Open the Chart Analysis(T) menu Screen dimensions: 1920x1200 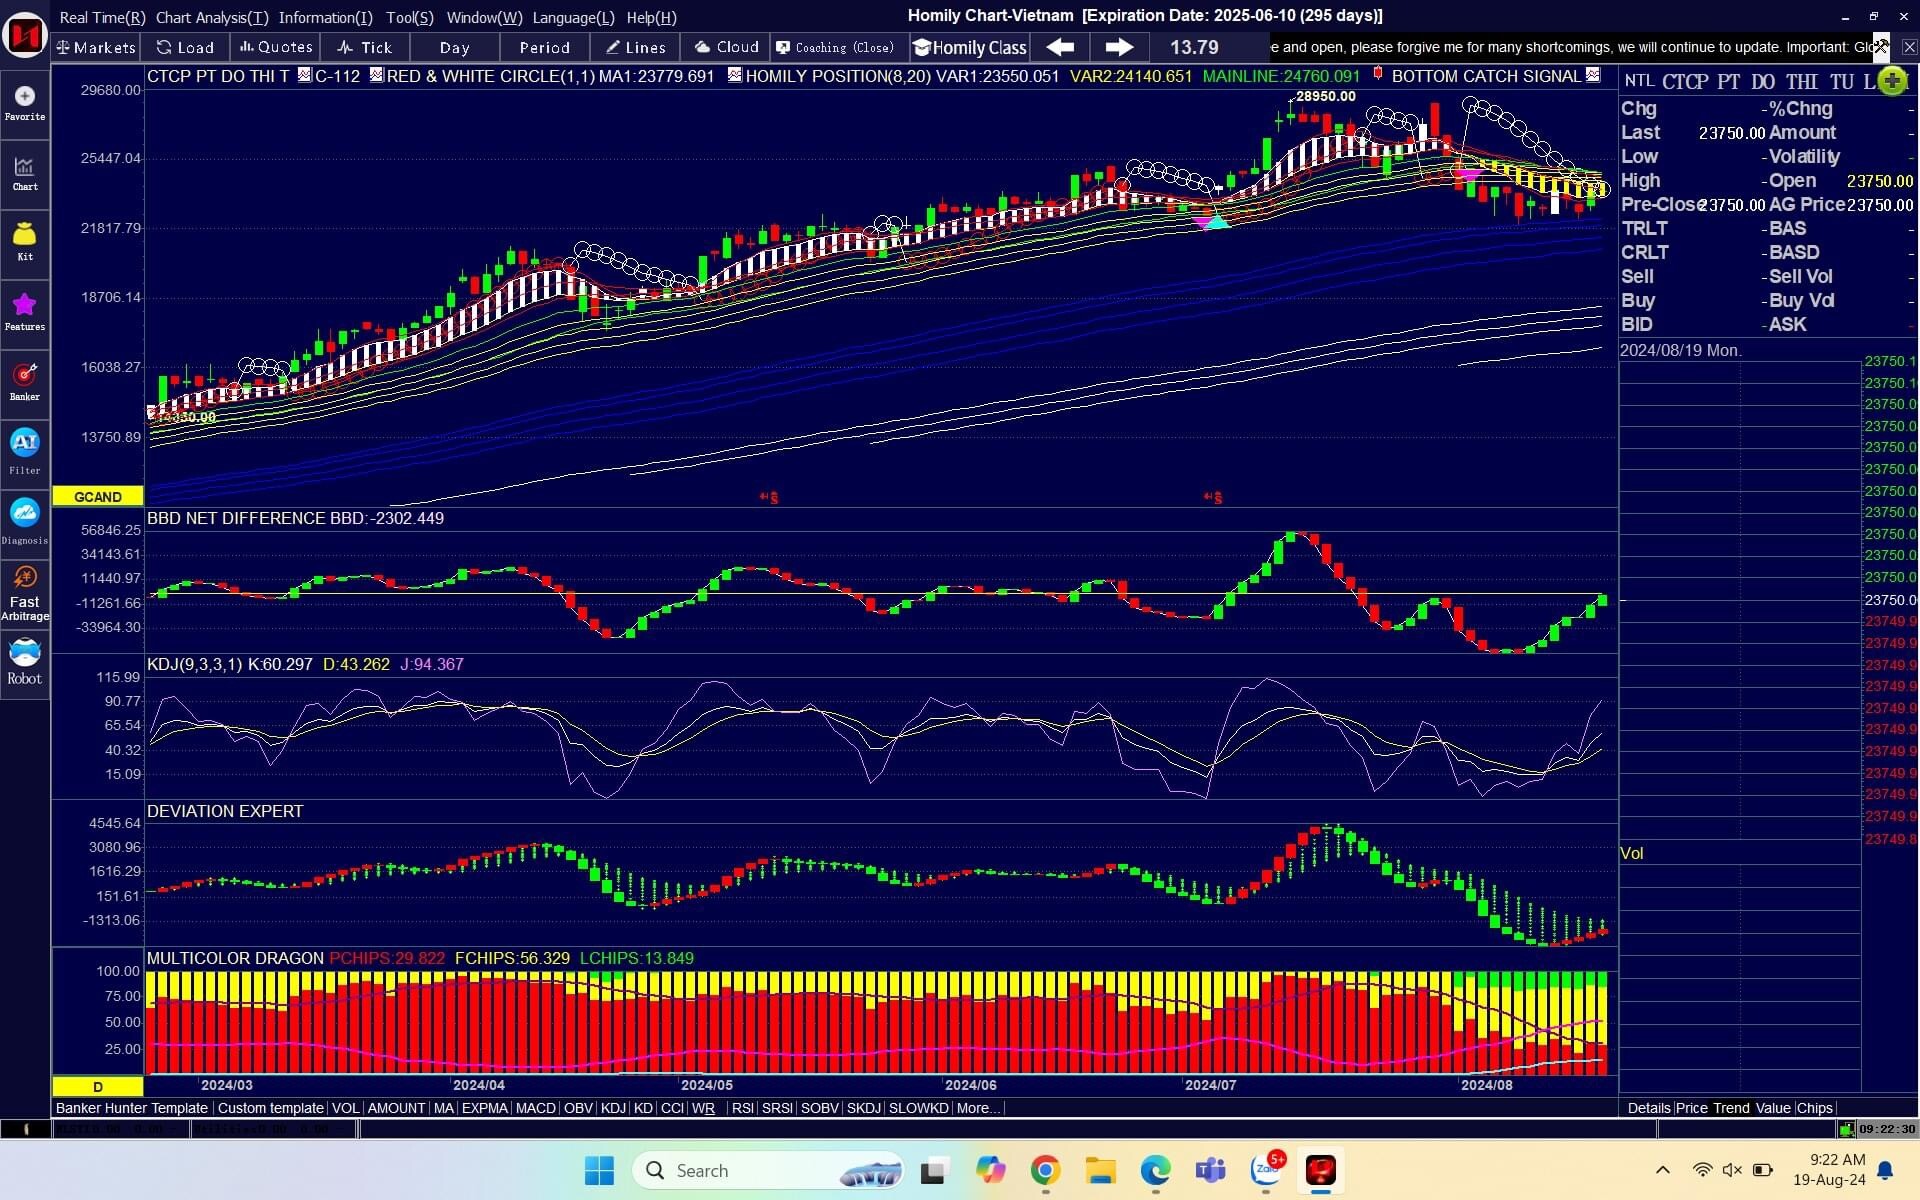coord(212,17)
